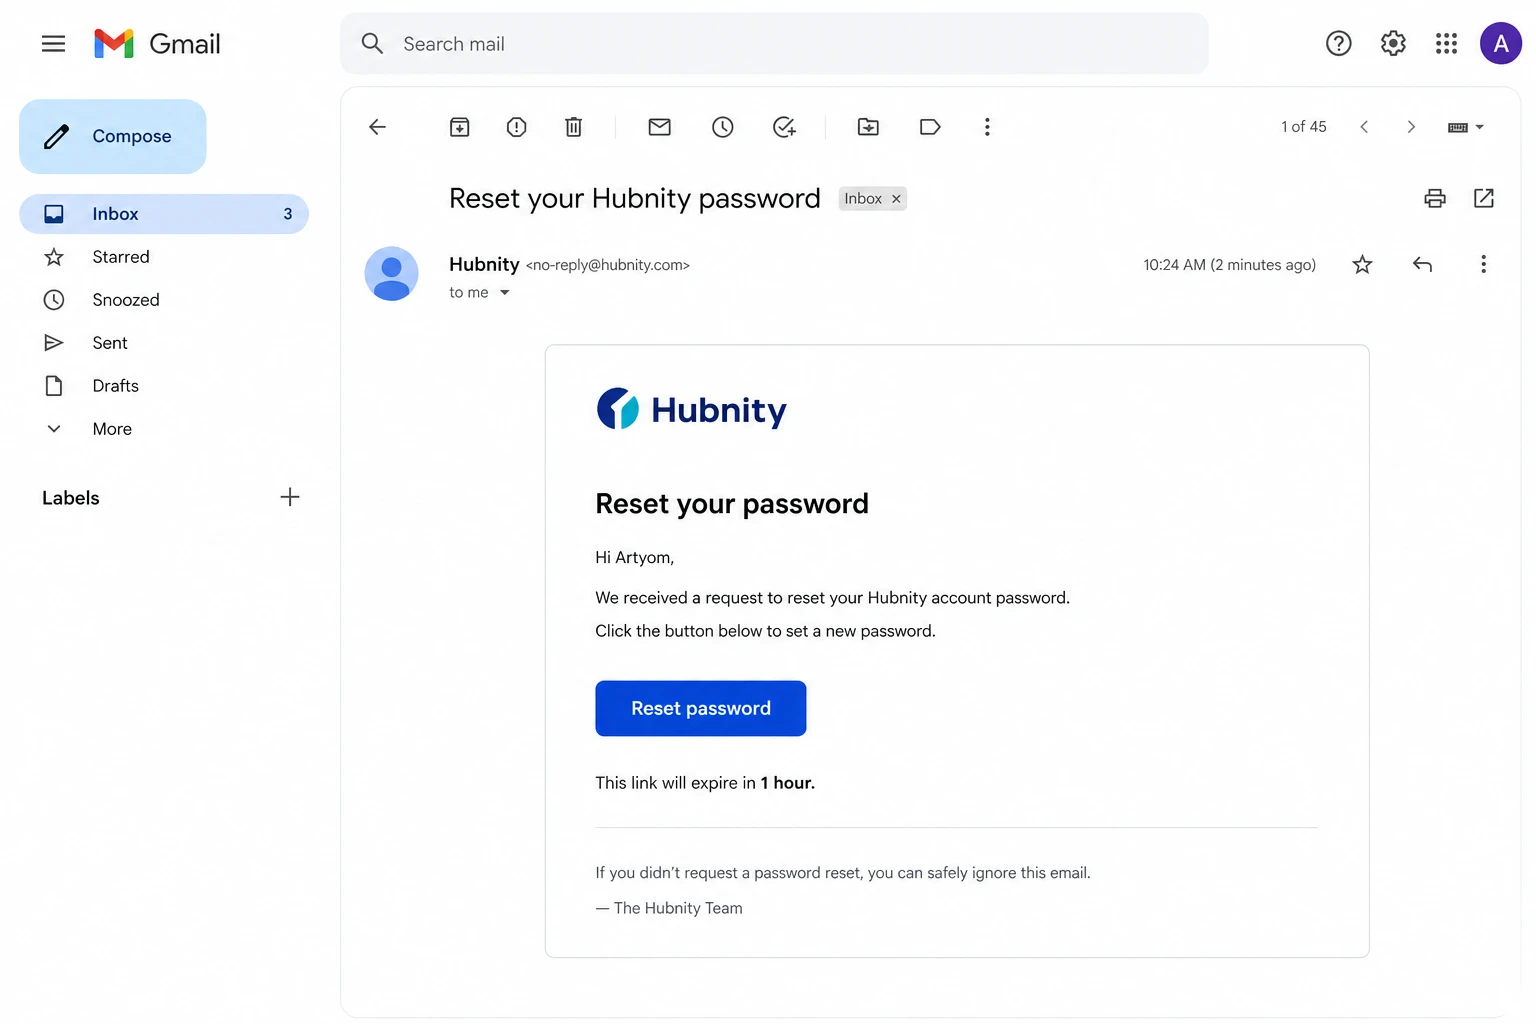
Task: Open the Move to folder icon
Action: tap(868, 127)
